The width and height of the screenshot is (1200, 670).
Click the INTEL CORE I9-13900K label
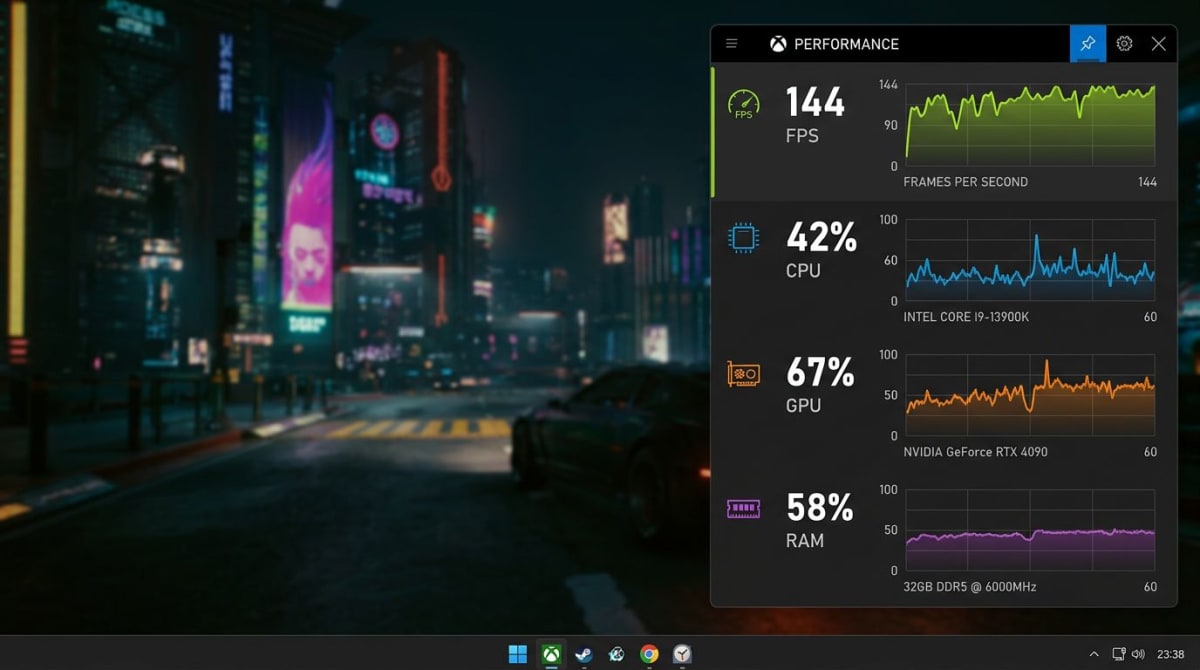pos(966,317)
